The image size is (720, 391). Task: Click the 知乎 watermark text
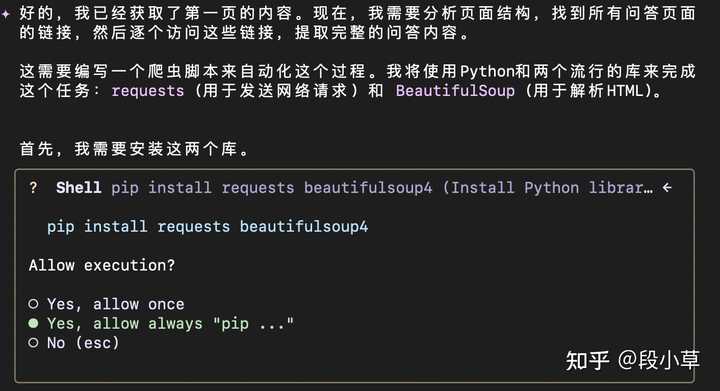point(587,361)
